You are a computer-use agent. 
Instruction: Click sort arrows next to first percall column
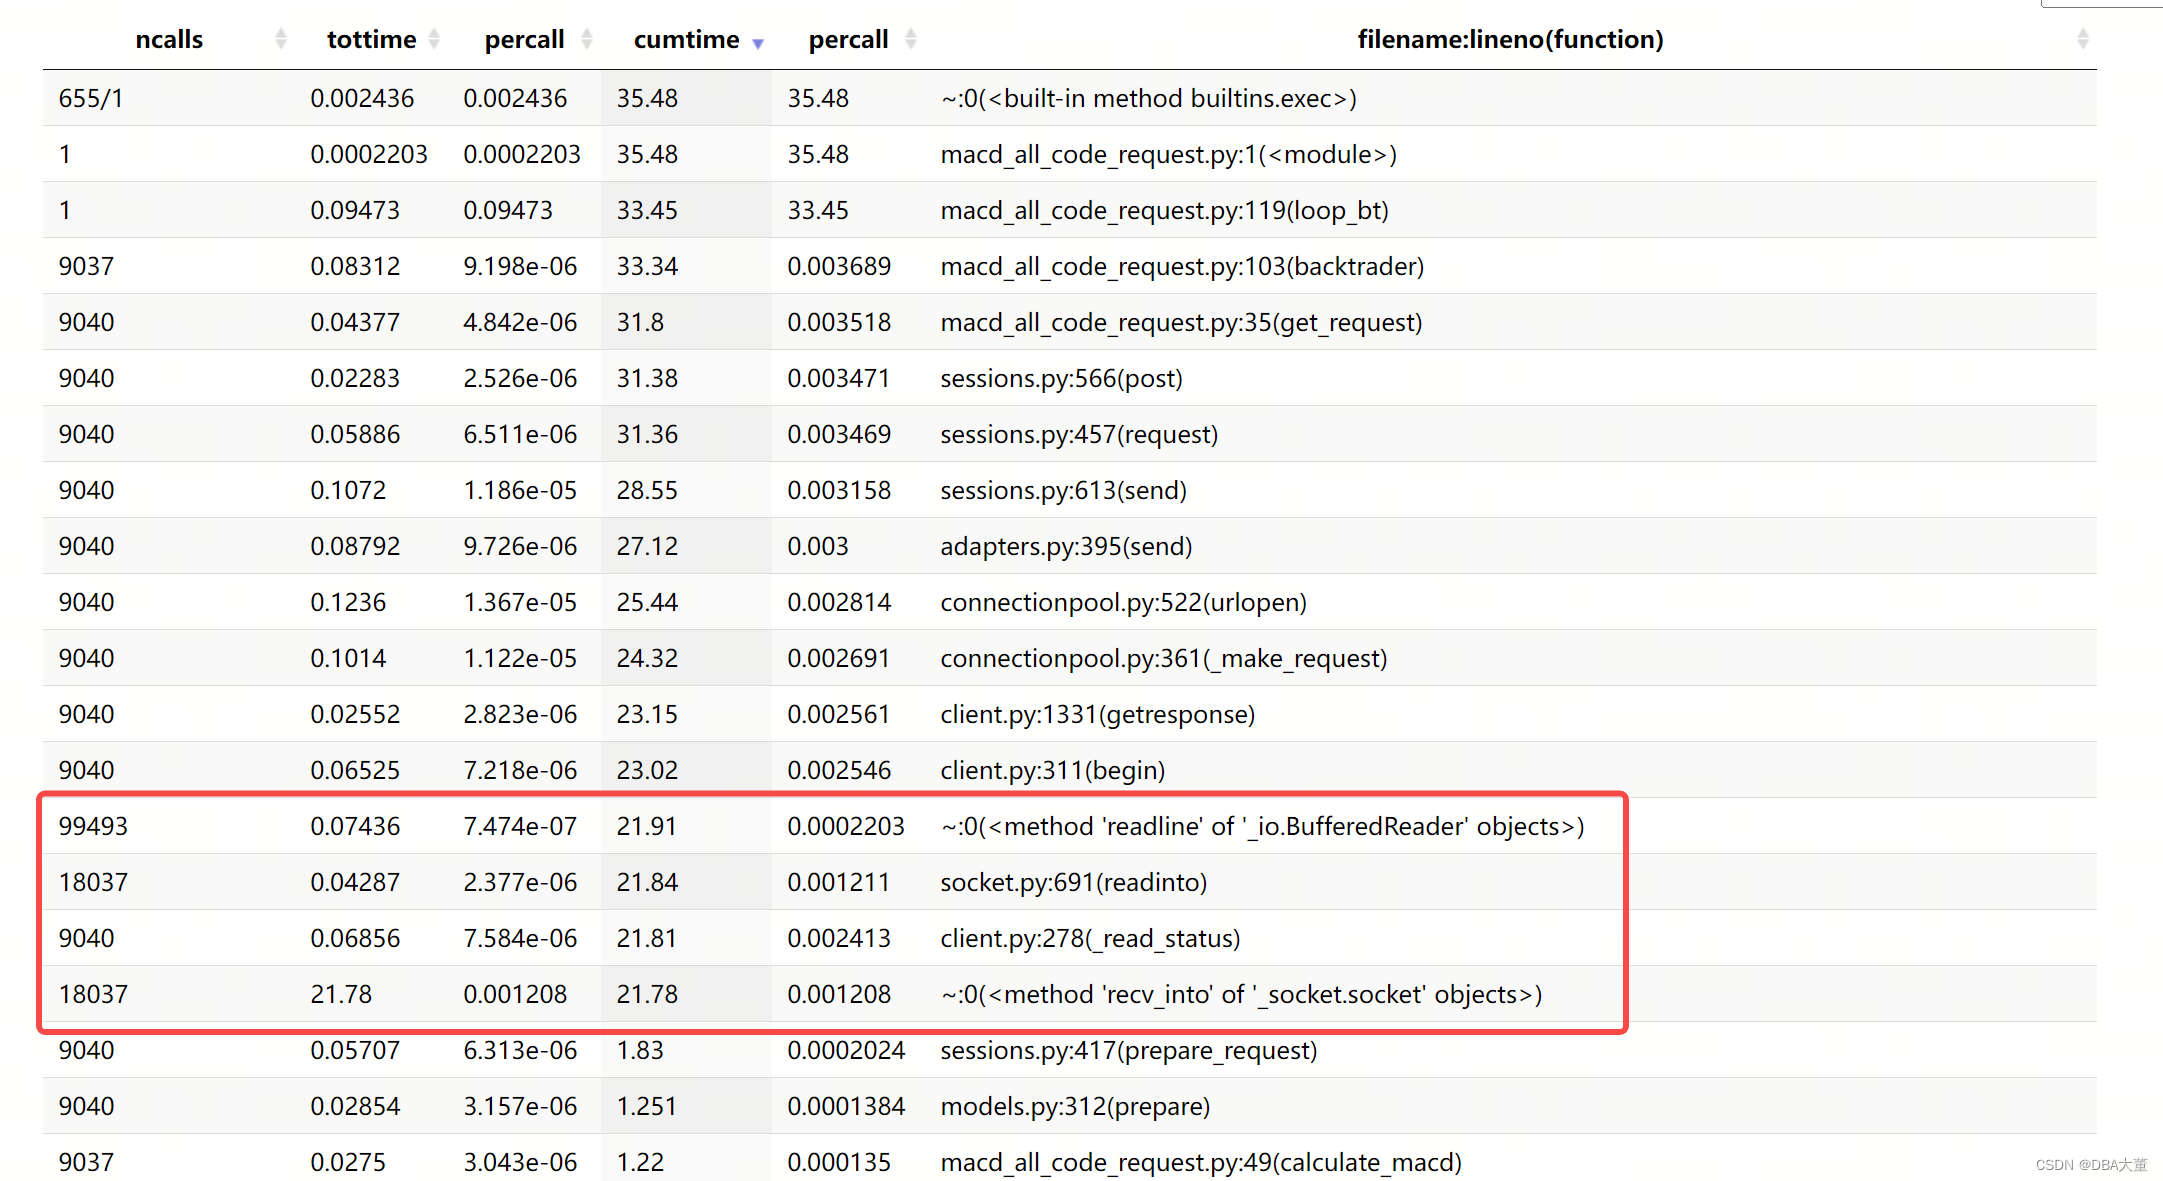coord(587,39)
